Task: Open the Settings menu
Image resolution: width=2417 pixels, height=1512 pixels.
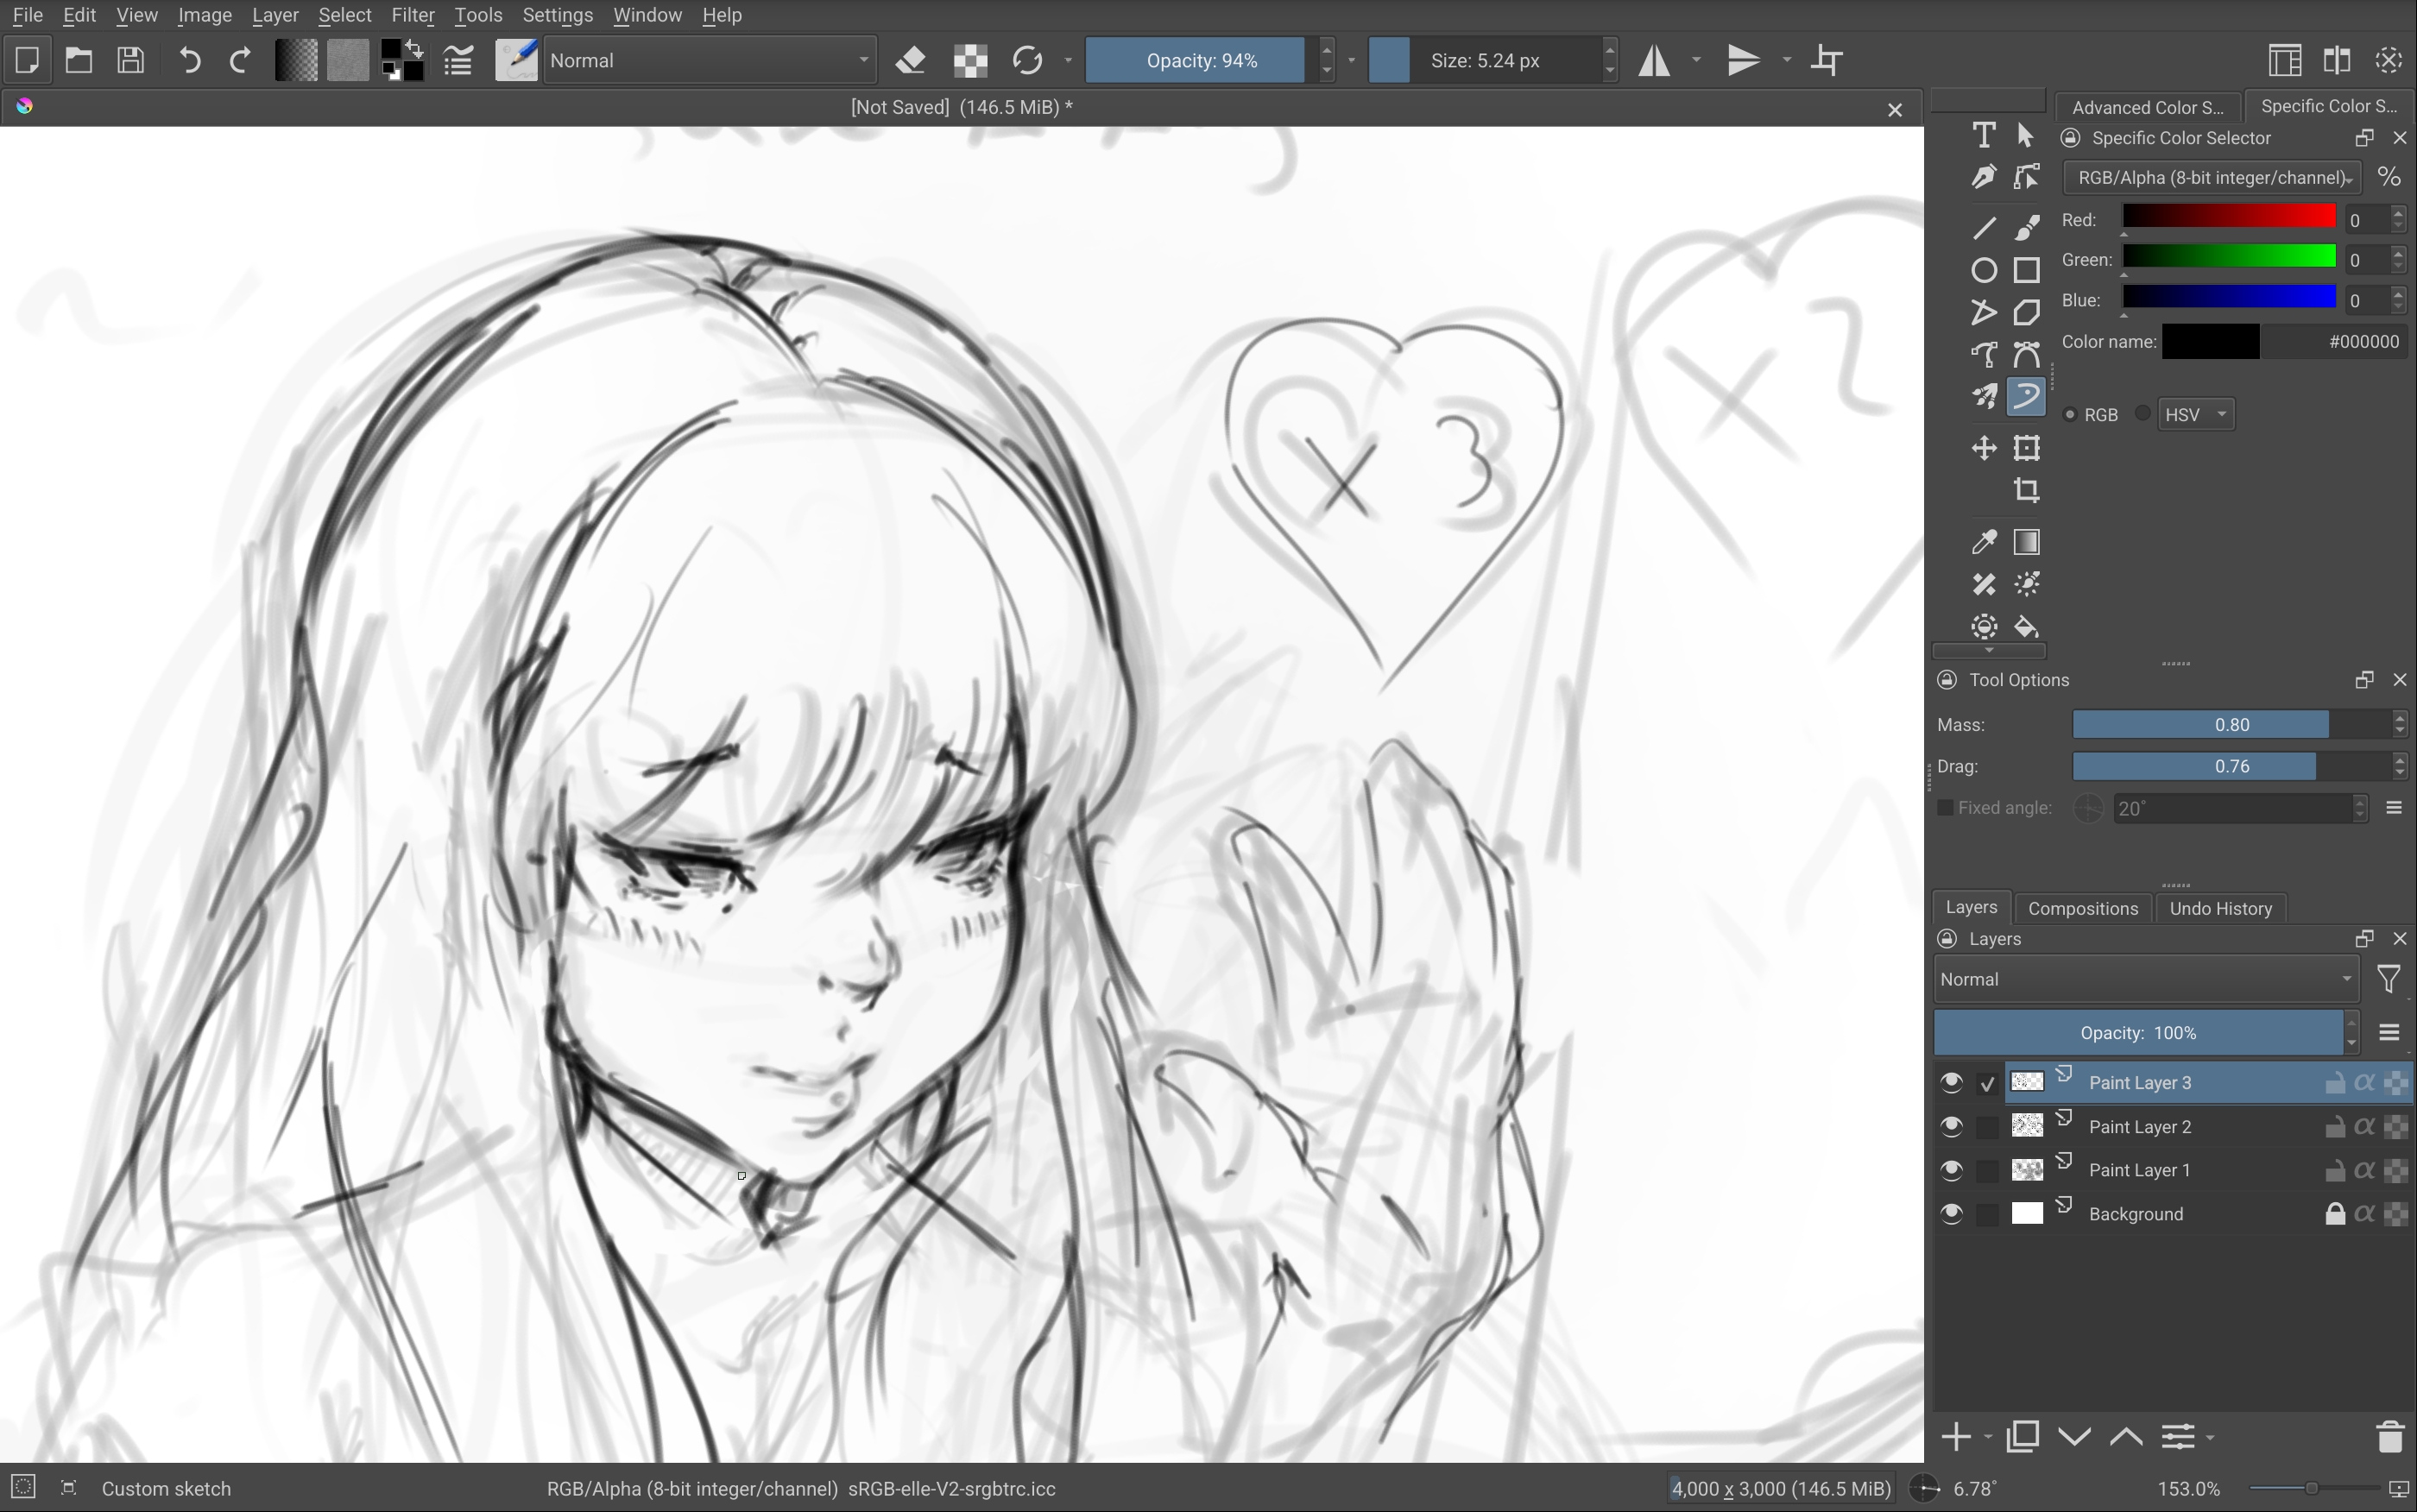Action: click(558, 15)
